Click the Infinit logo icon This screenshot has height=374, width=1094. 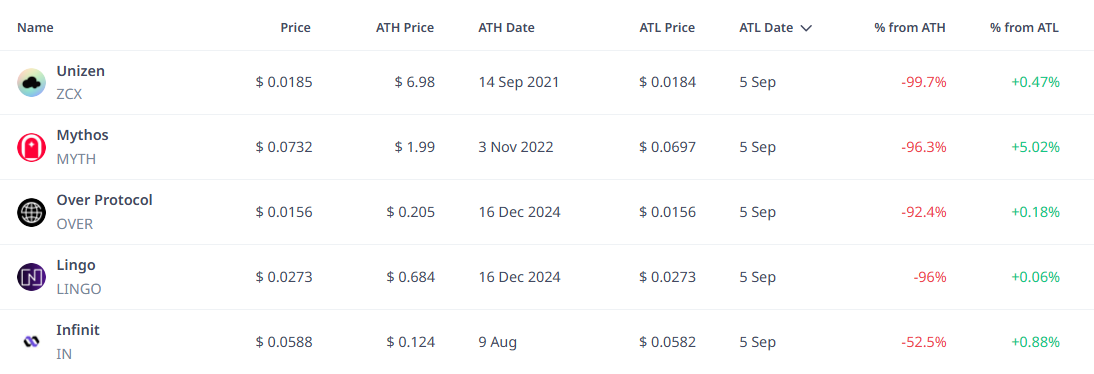(x=31, y=342)
